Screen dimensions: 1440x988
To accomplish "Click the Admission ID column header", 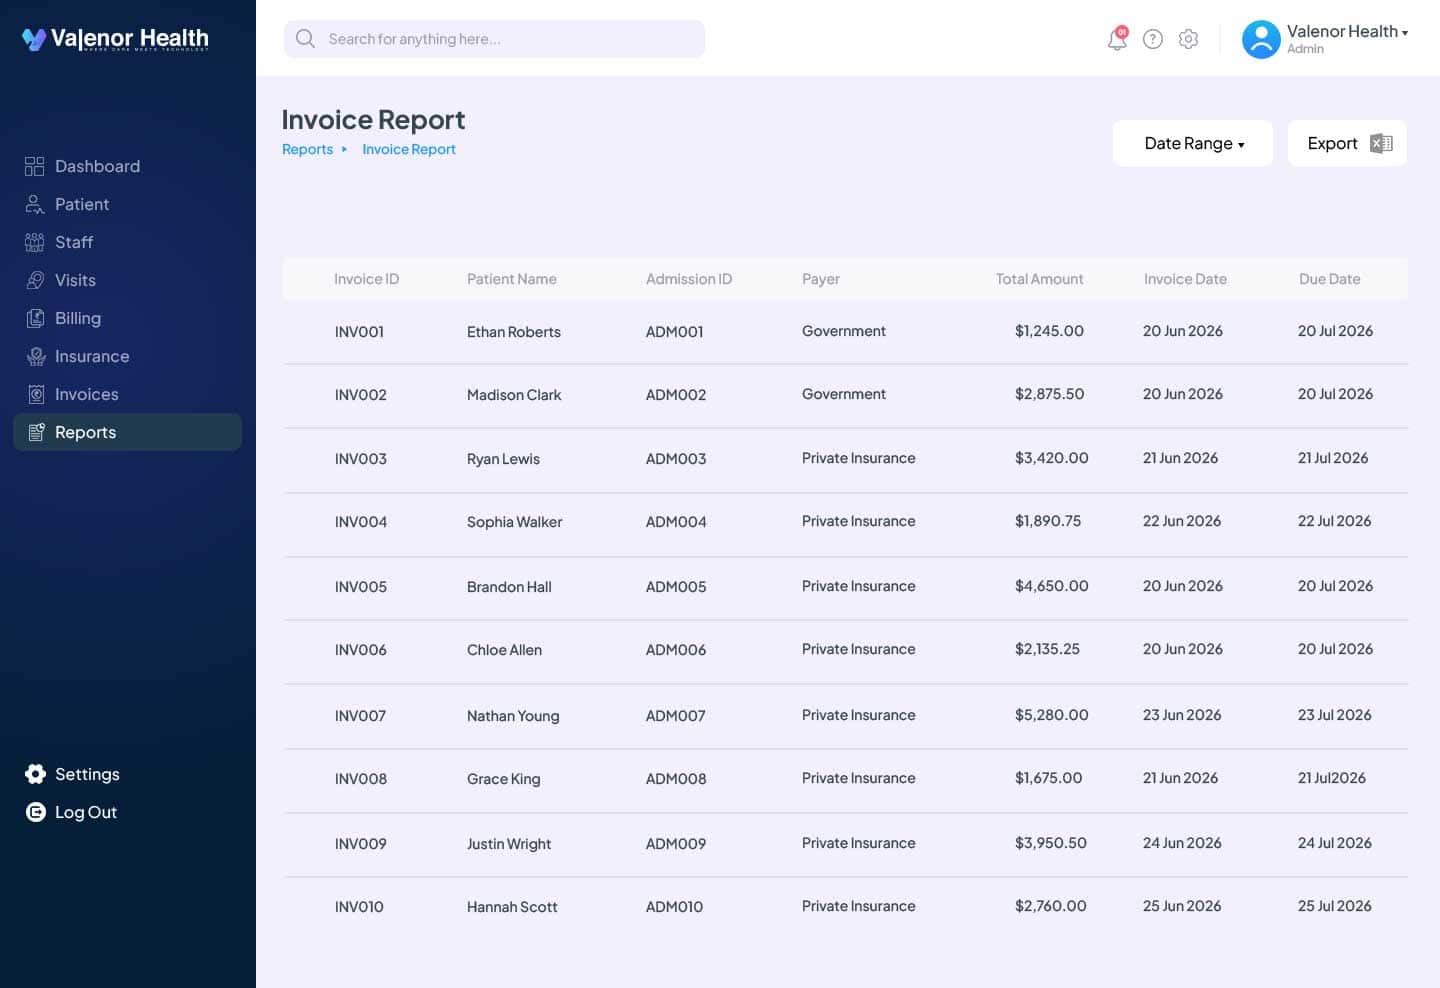I will [689, 279].
